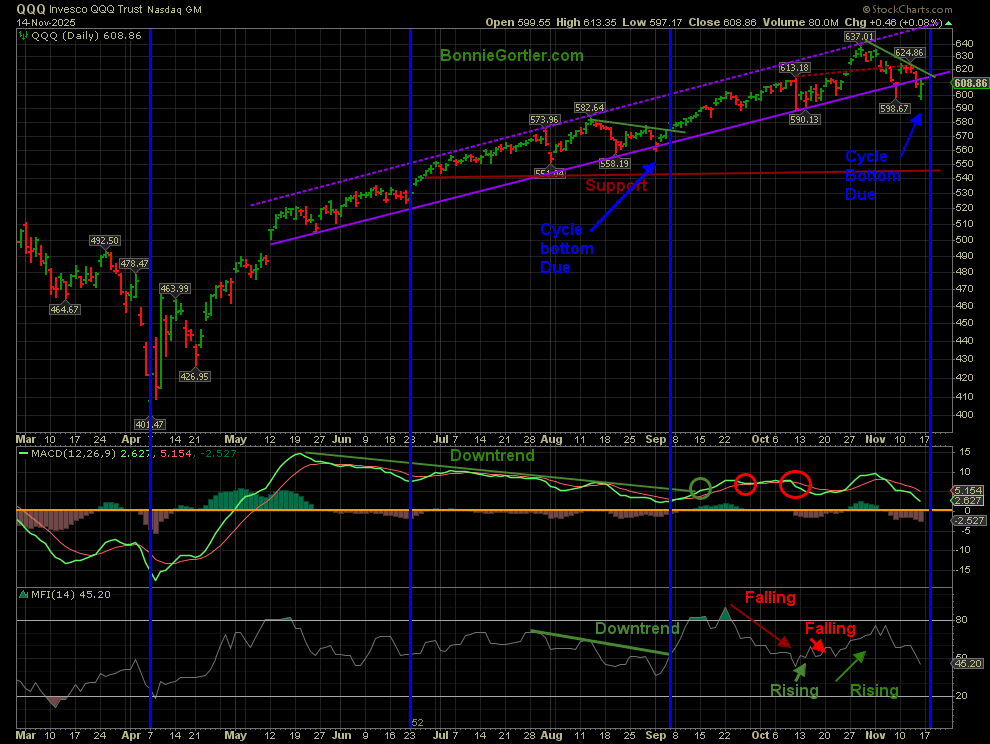Click the red Support annotation text

616,186
